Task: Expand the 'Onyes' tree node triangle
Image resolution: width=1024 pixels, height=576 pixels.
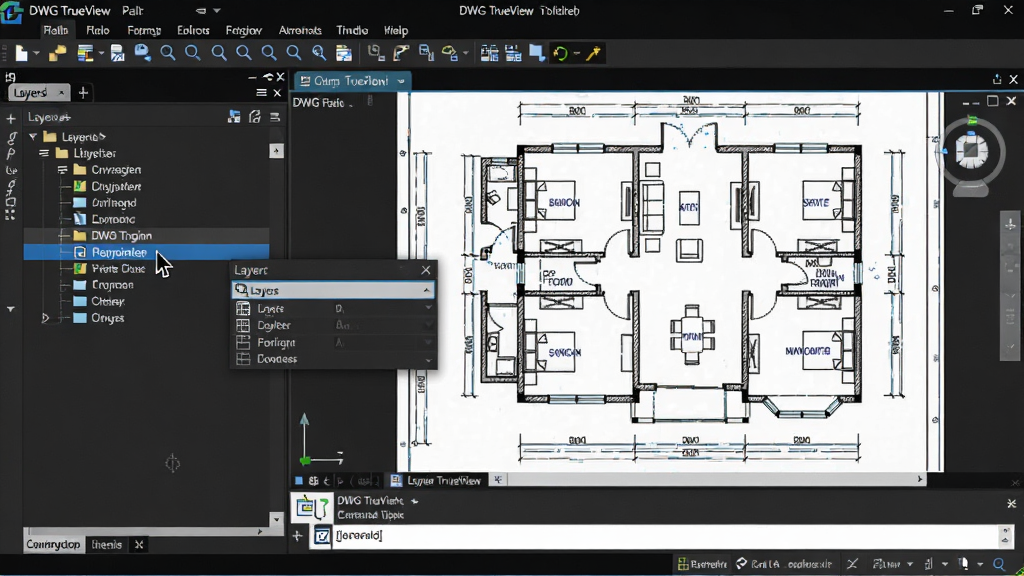Action: (x=45, y=318)
